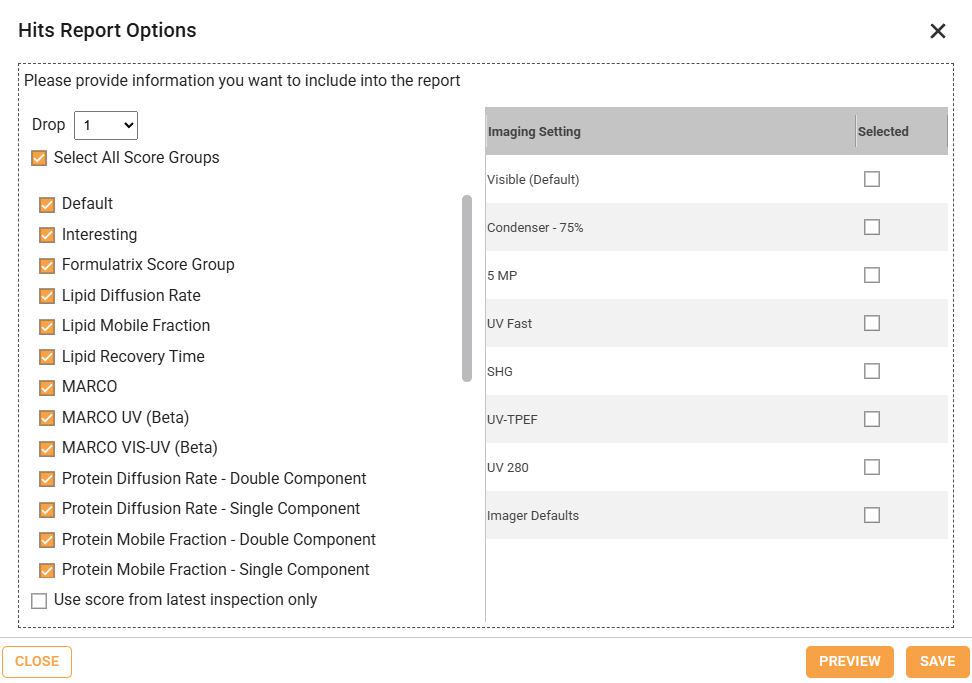Viewport: 972px width, 683px height.
Task: Click the score groups list scrollbar
Action: coord(466,288)
